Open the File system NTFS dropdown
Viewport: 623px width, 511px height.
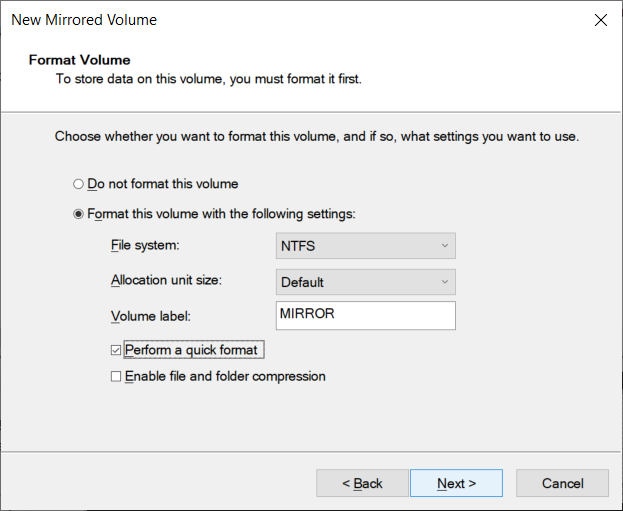tap(366, 246)
